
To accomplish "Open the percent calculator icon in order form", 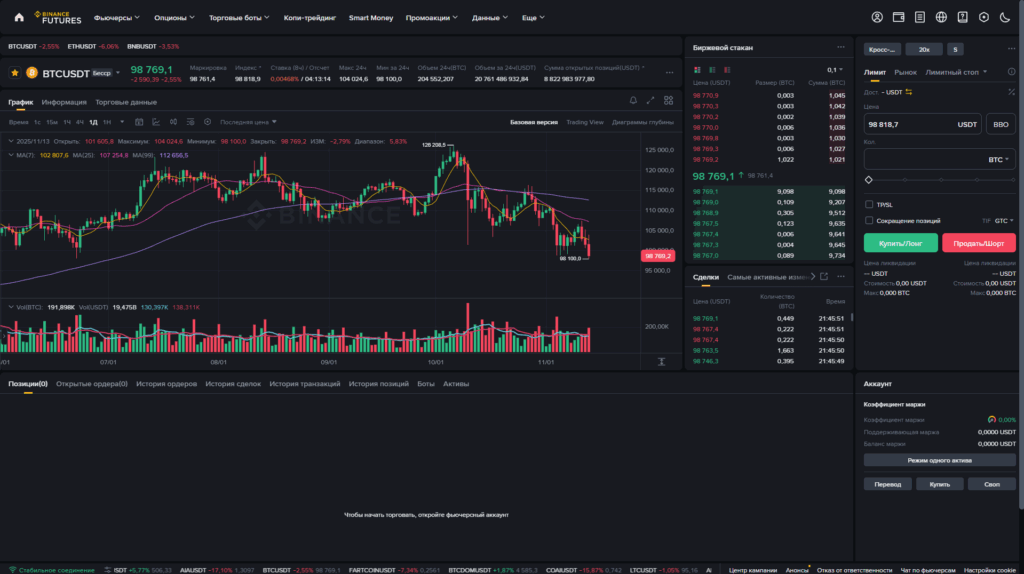I will point(1012,92).
